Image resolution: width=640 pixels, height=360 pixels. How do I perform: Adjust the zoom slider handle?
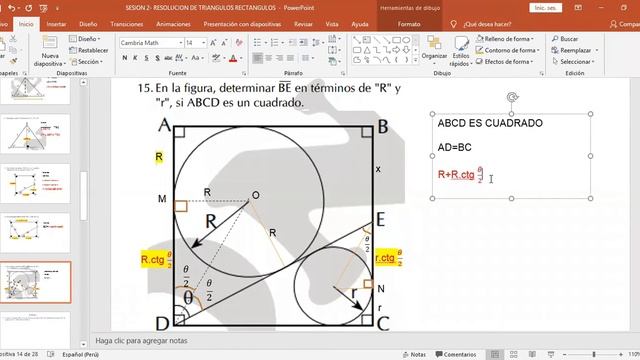click(594, 354)
